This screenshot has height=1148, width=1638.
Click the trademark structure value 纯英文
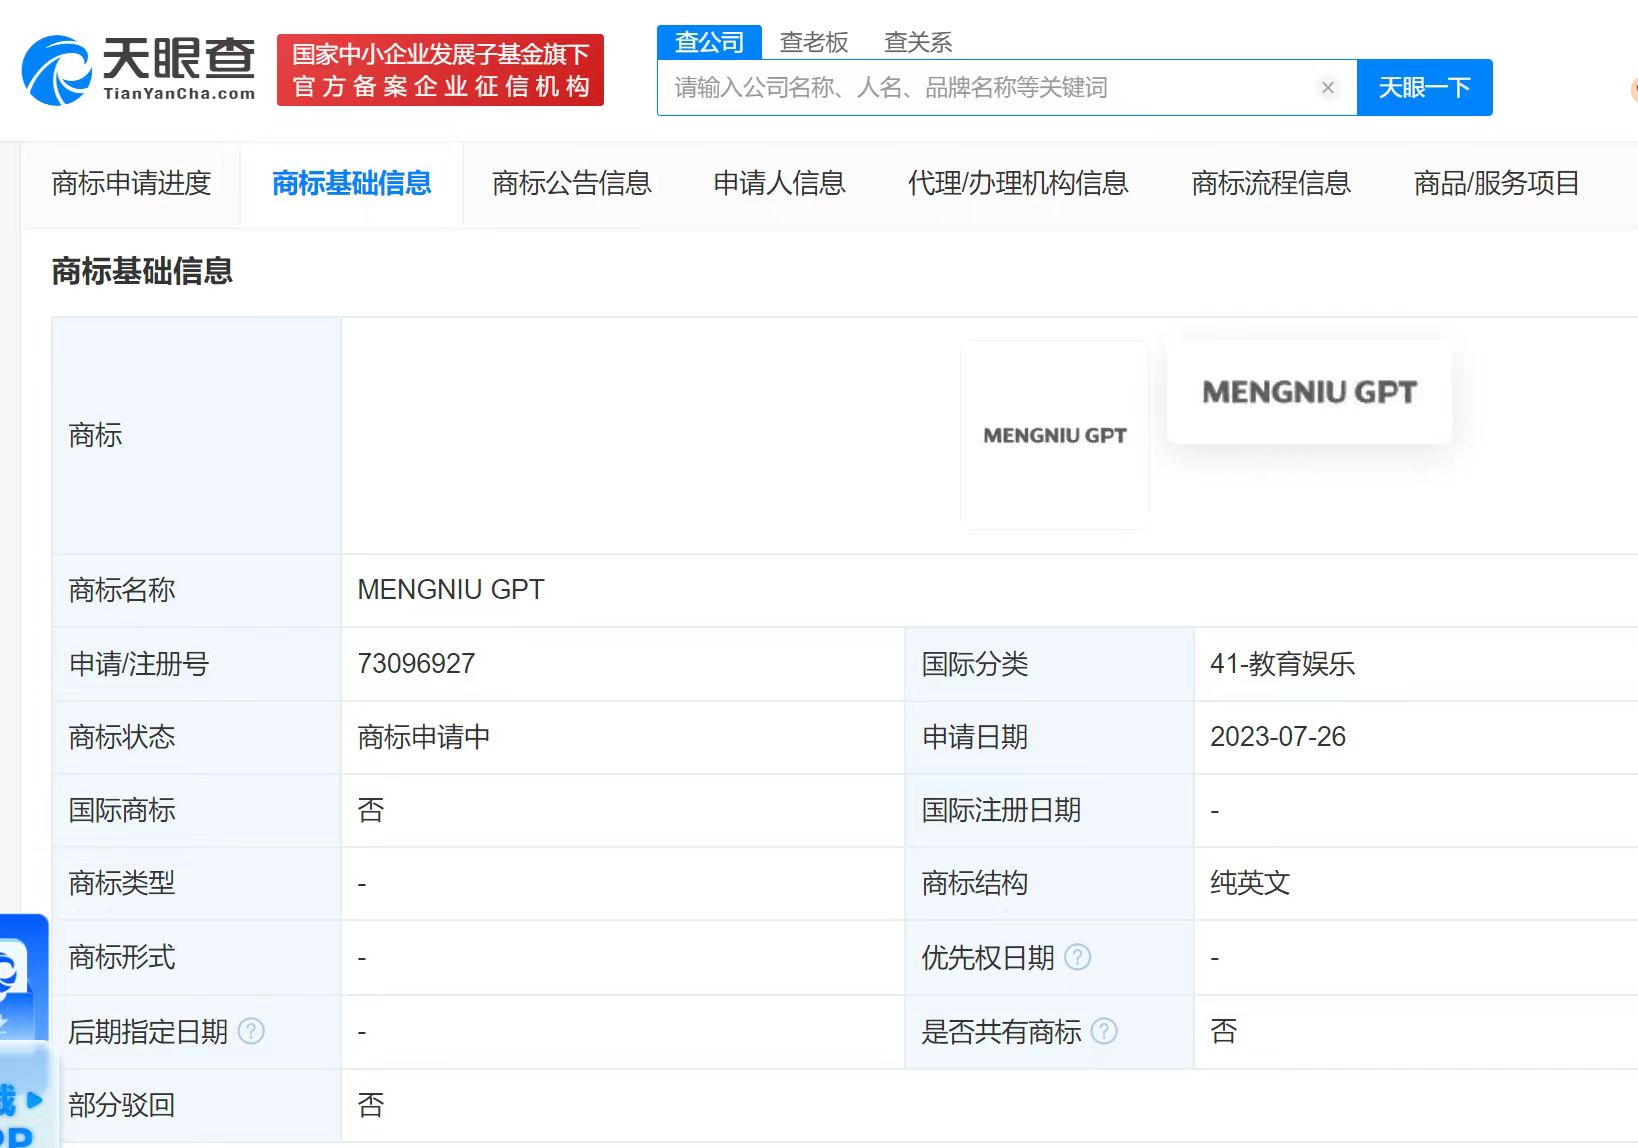(1250, 883)
